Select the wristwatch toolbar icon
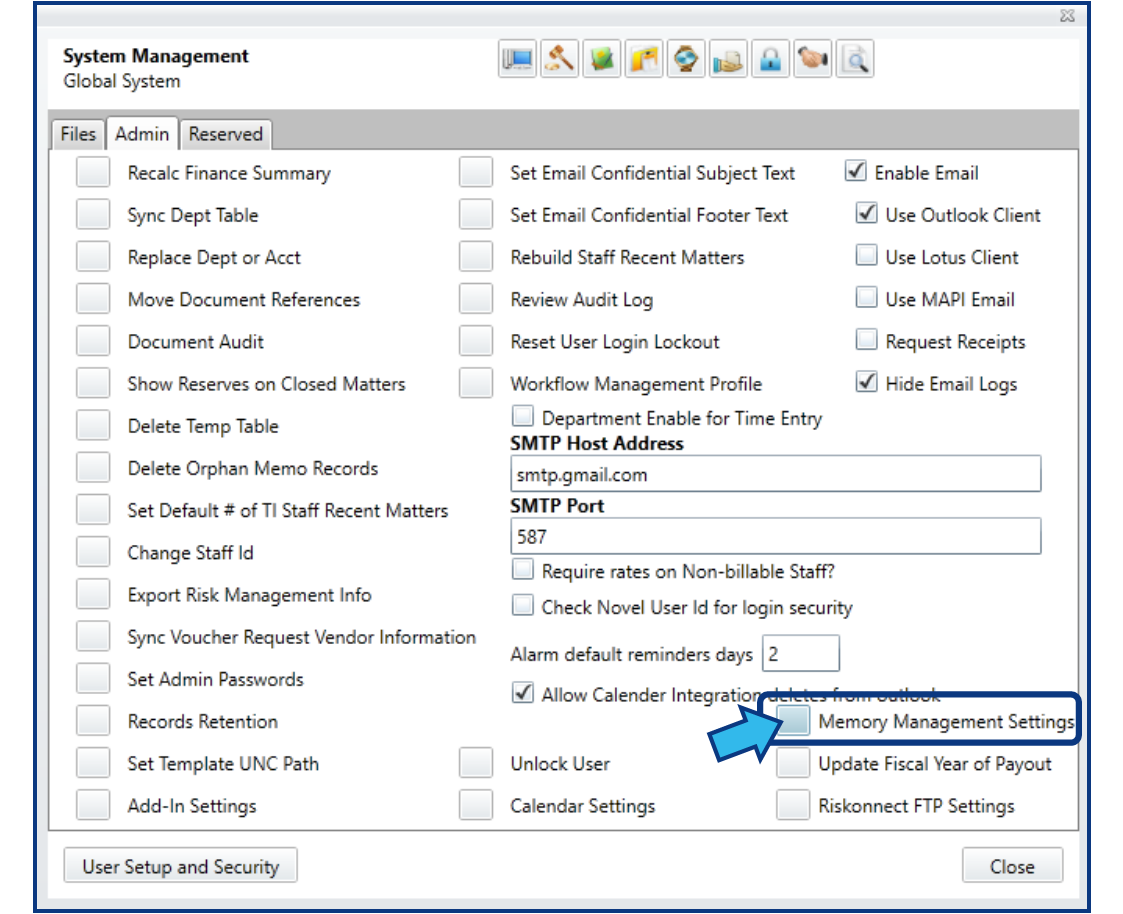The height and width of the screenshot is (914, 1123). point(686,60)
